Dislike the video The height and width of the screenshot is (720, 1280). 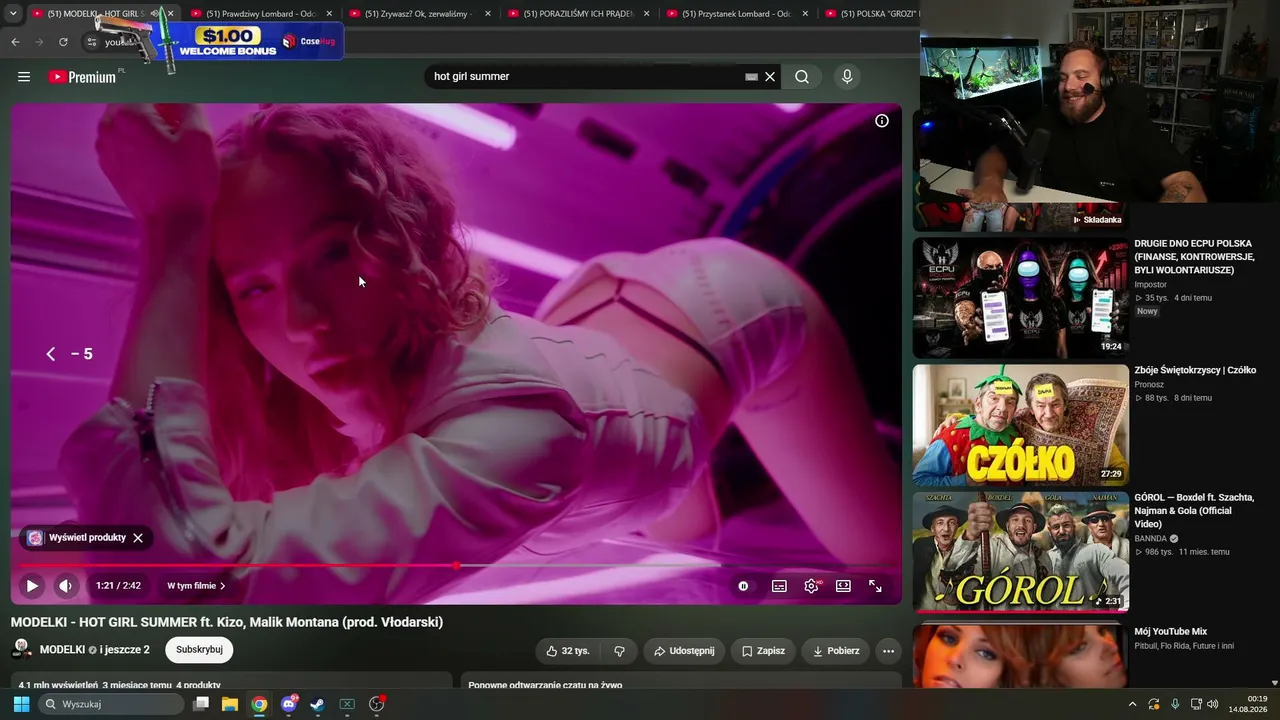[x=619, y=651]
